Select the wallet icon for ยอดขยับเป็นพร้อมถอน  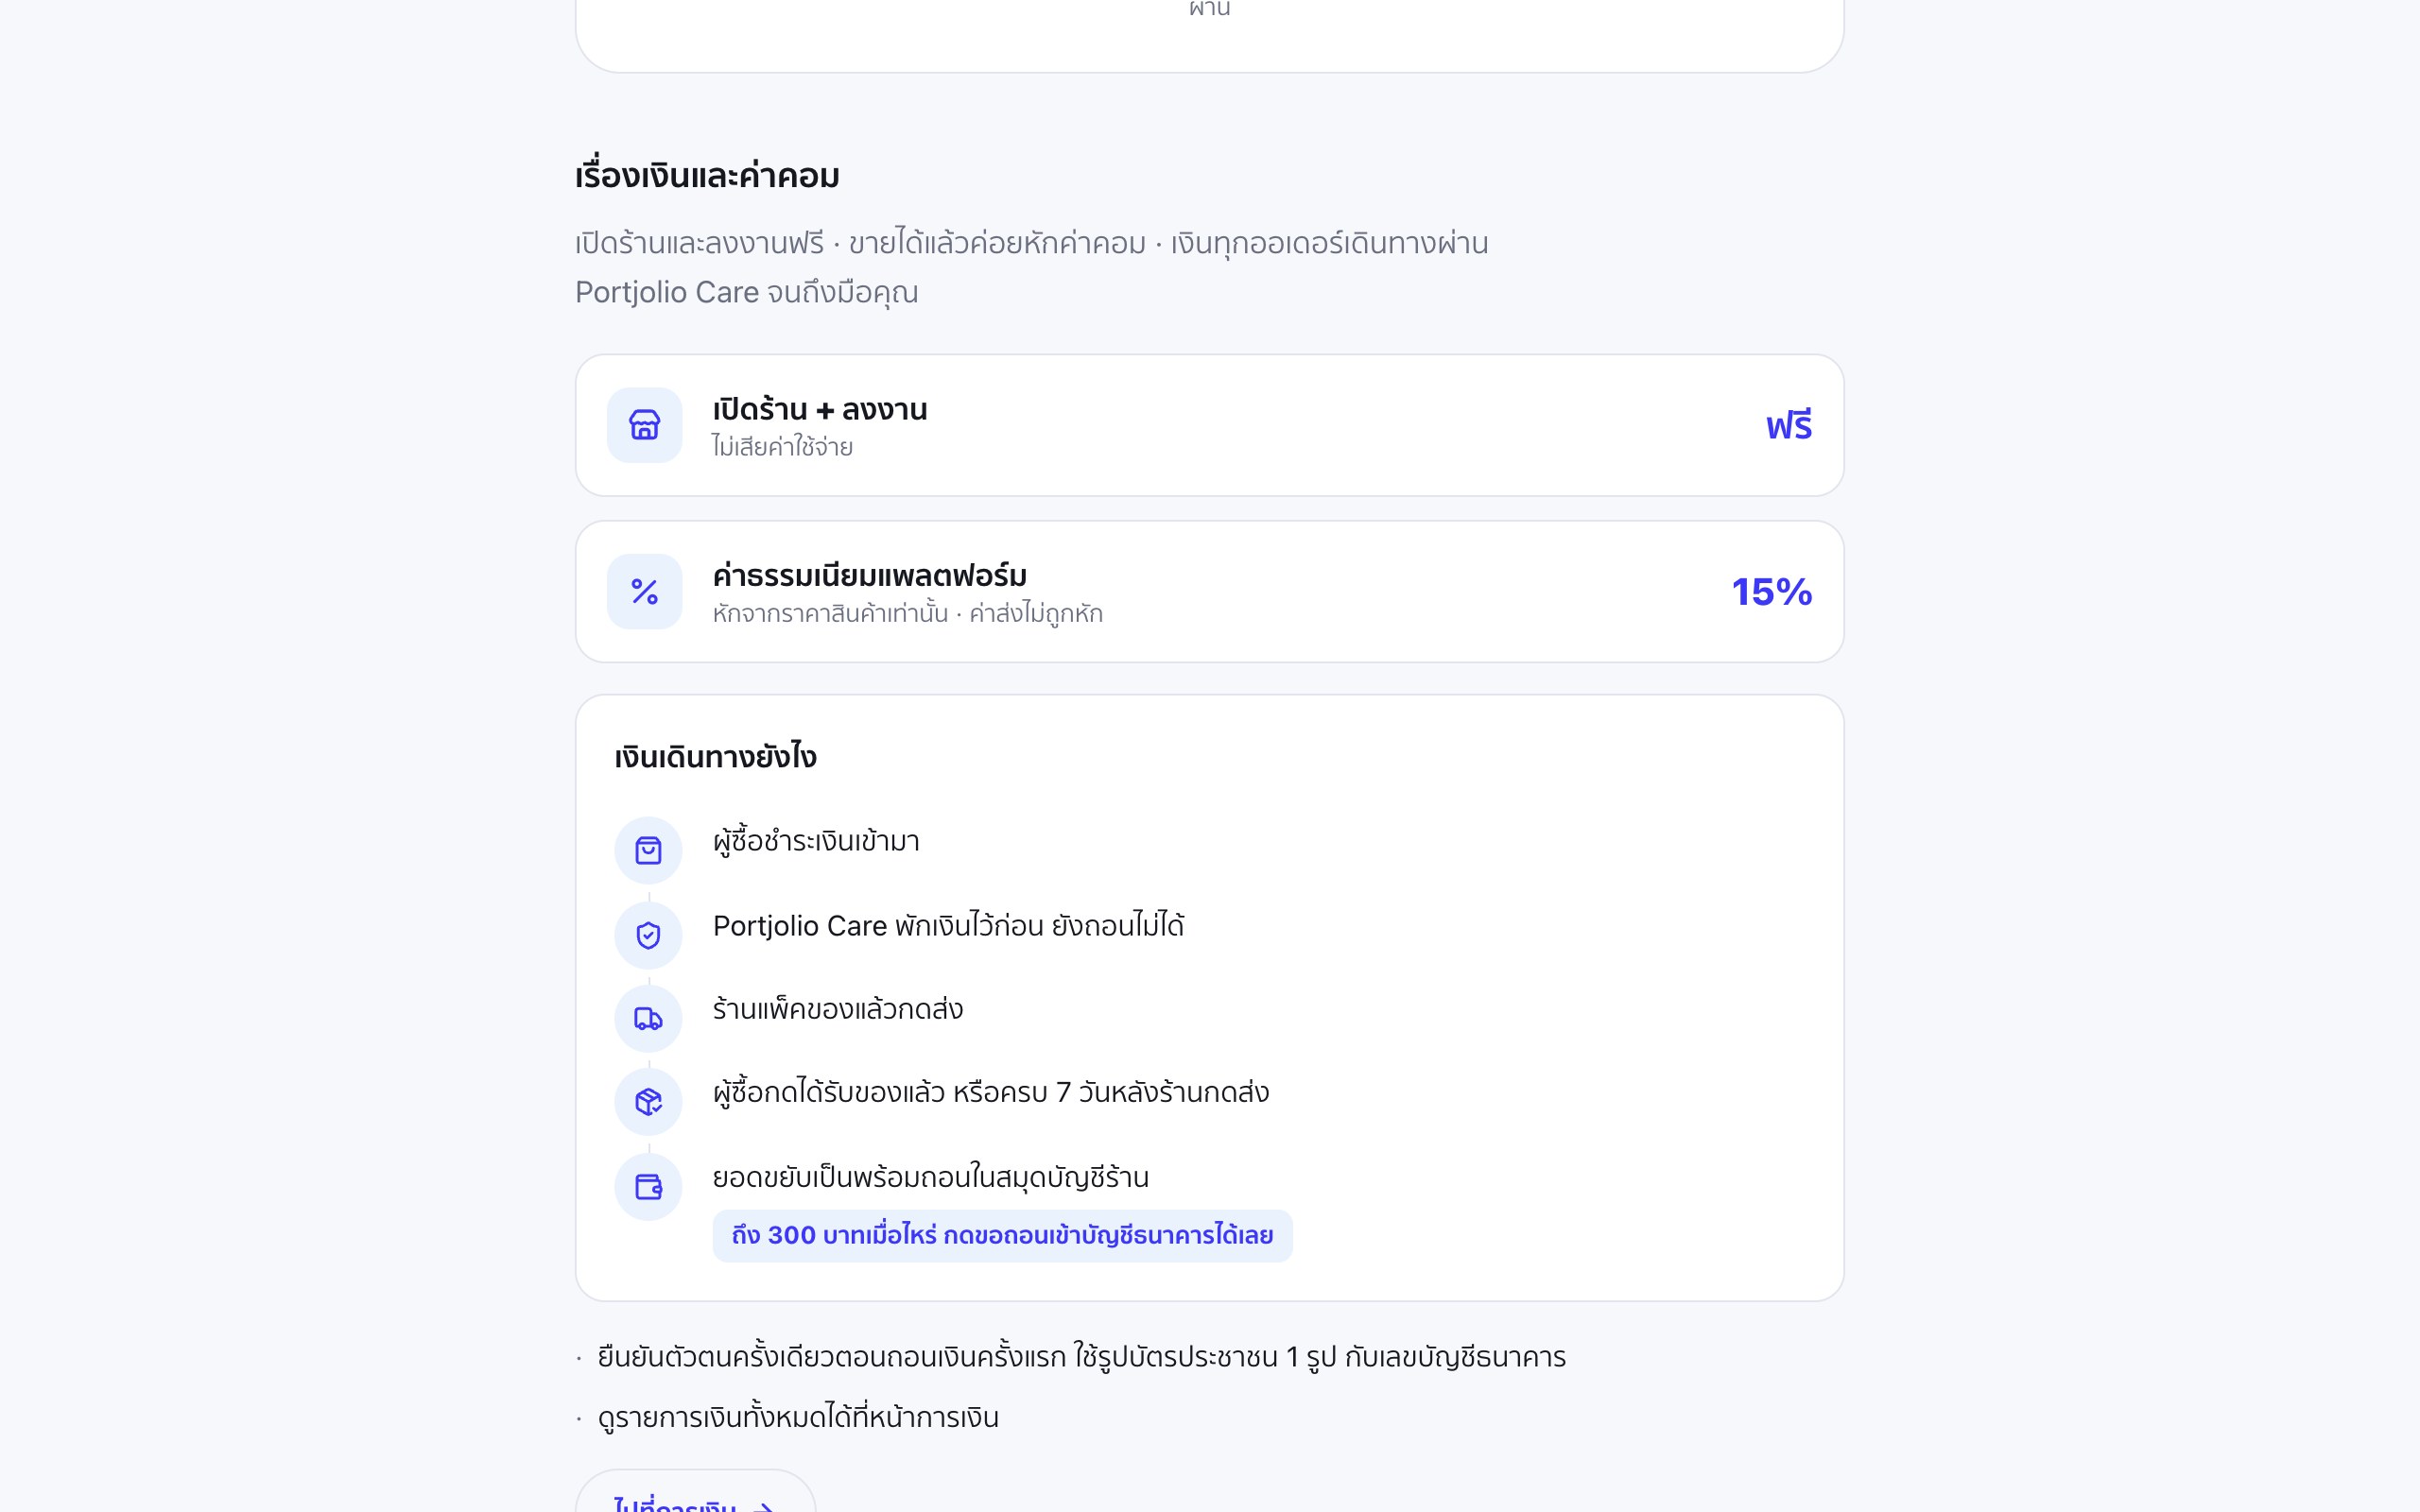click(648, 1187)
